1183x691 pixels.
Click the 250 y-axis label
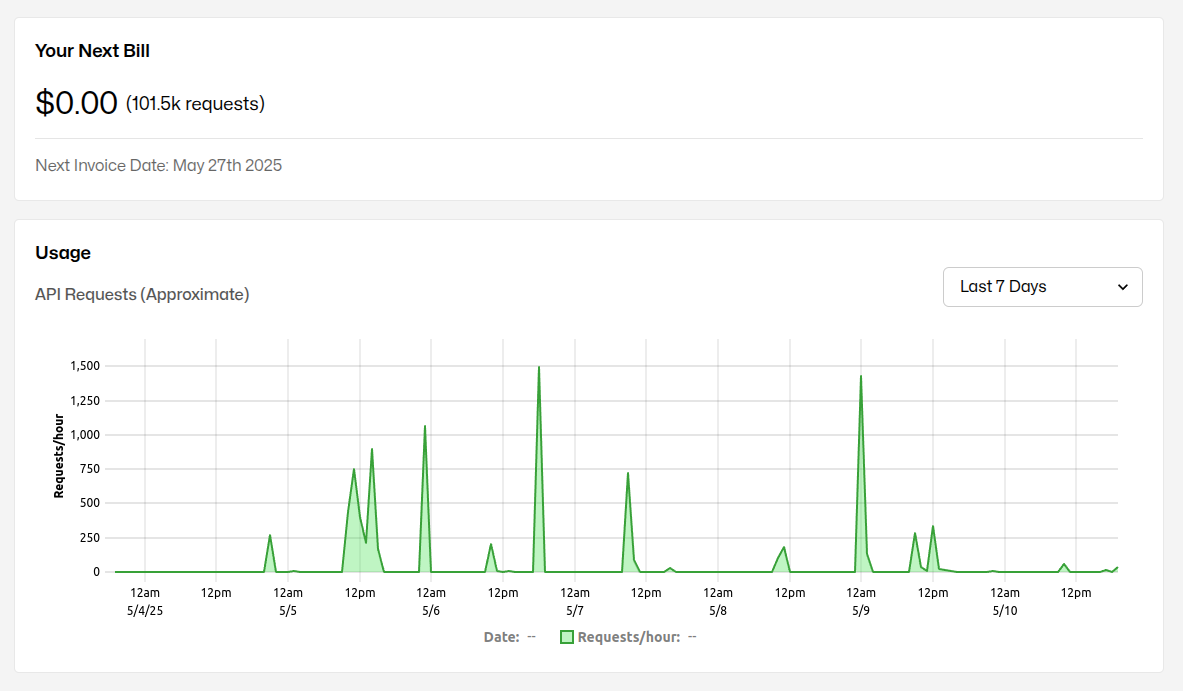90,538
